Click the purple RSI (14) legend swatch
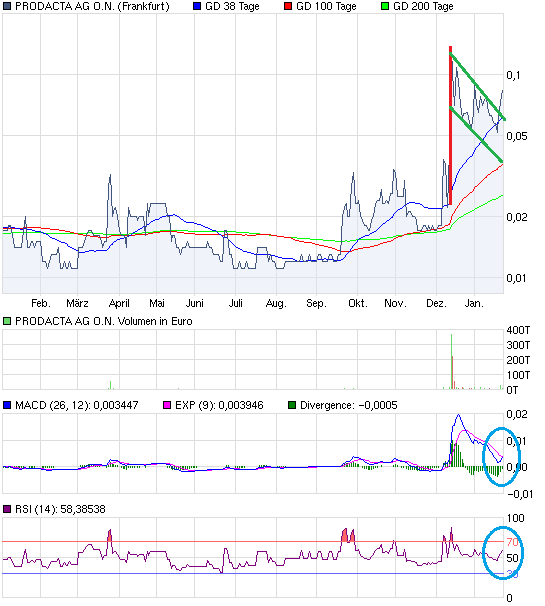Viewport: 545px width, 606px height. coord(7,509)
